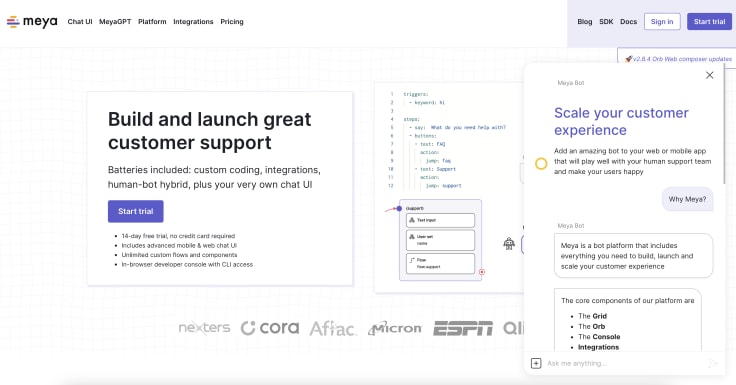736x385 pixels.
Task: Click 'Unlimited custom flows and components' bullet
Action: (x=179, y=255)
